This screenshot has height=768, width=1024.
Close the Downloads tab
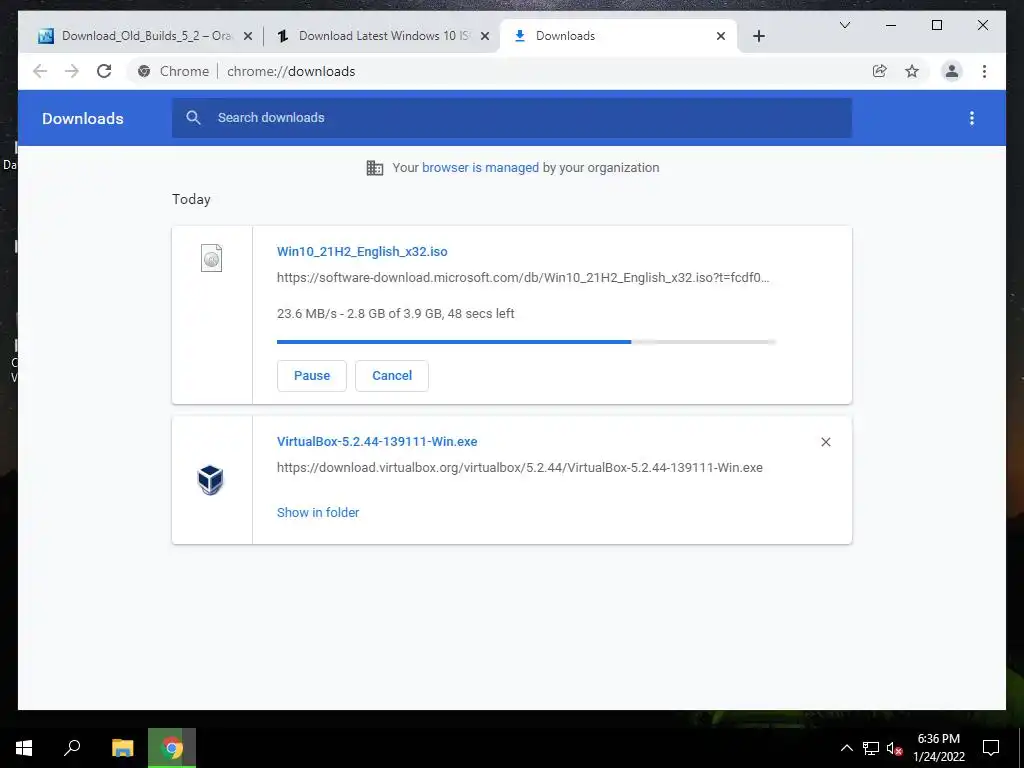pos(720,36)
